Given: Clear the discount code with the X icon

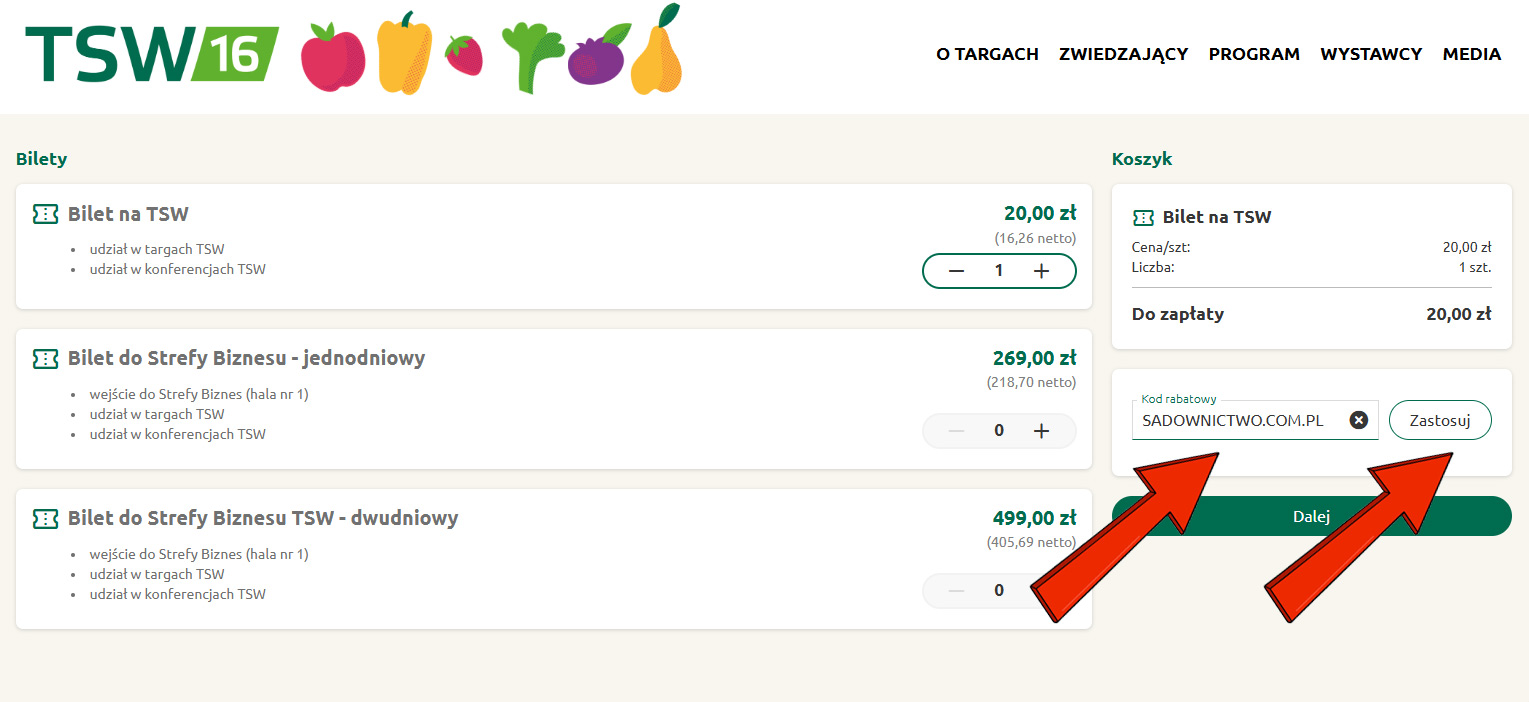Looking at the screenshot, I should (x=1359, y=420).
